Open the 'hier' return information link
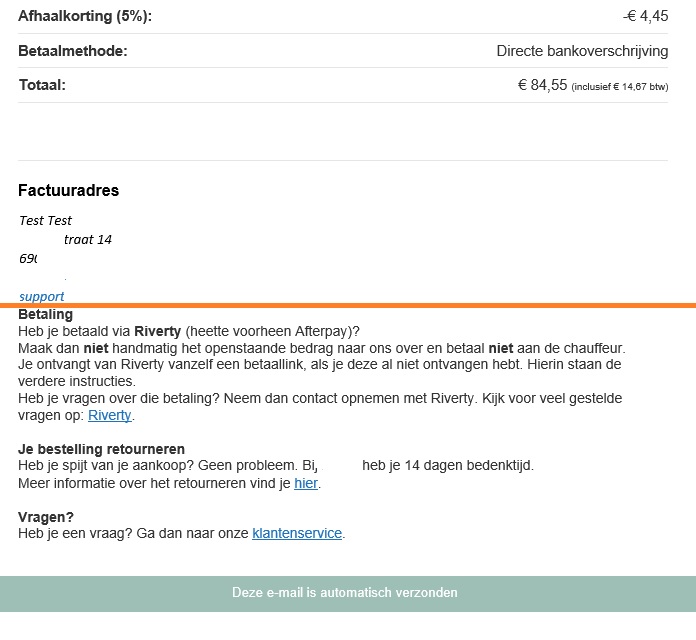696x640 pixels. pyautogui.click(x=306, y=483)
